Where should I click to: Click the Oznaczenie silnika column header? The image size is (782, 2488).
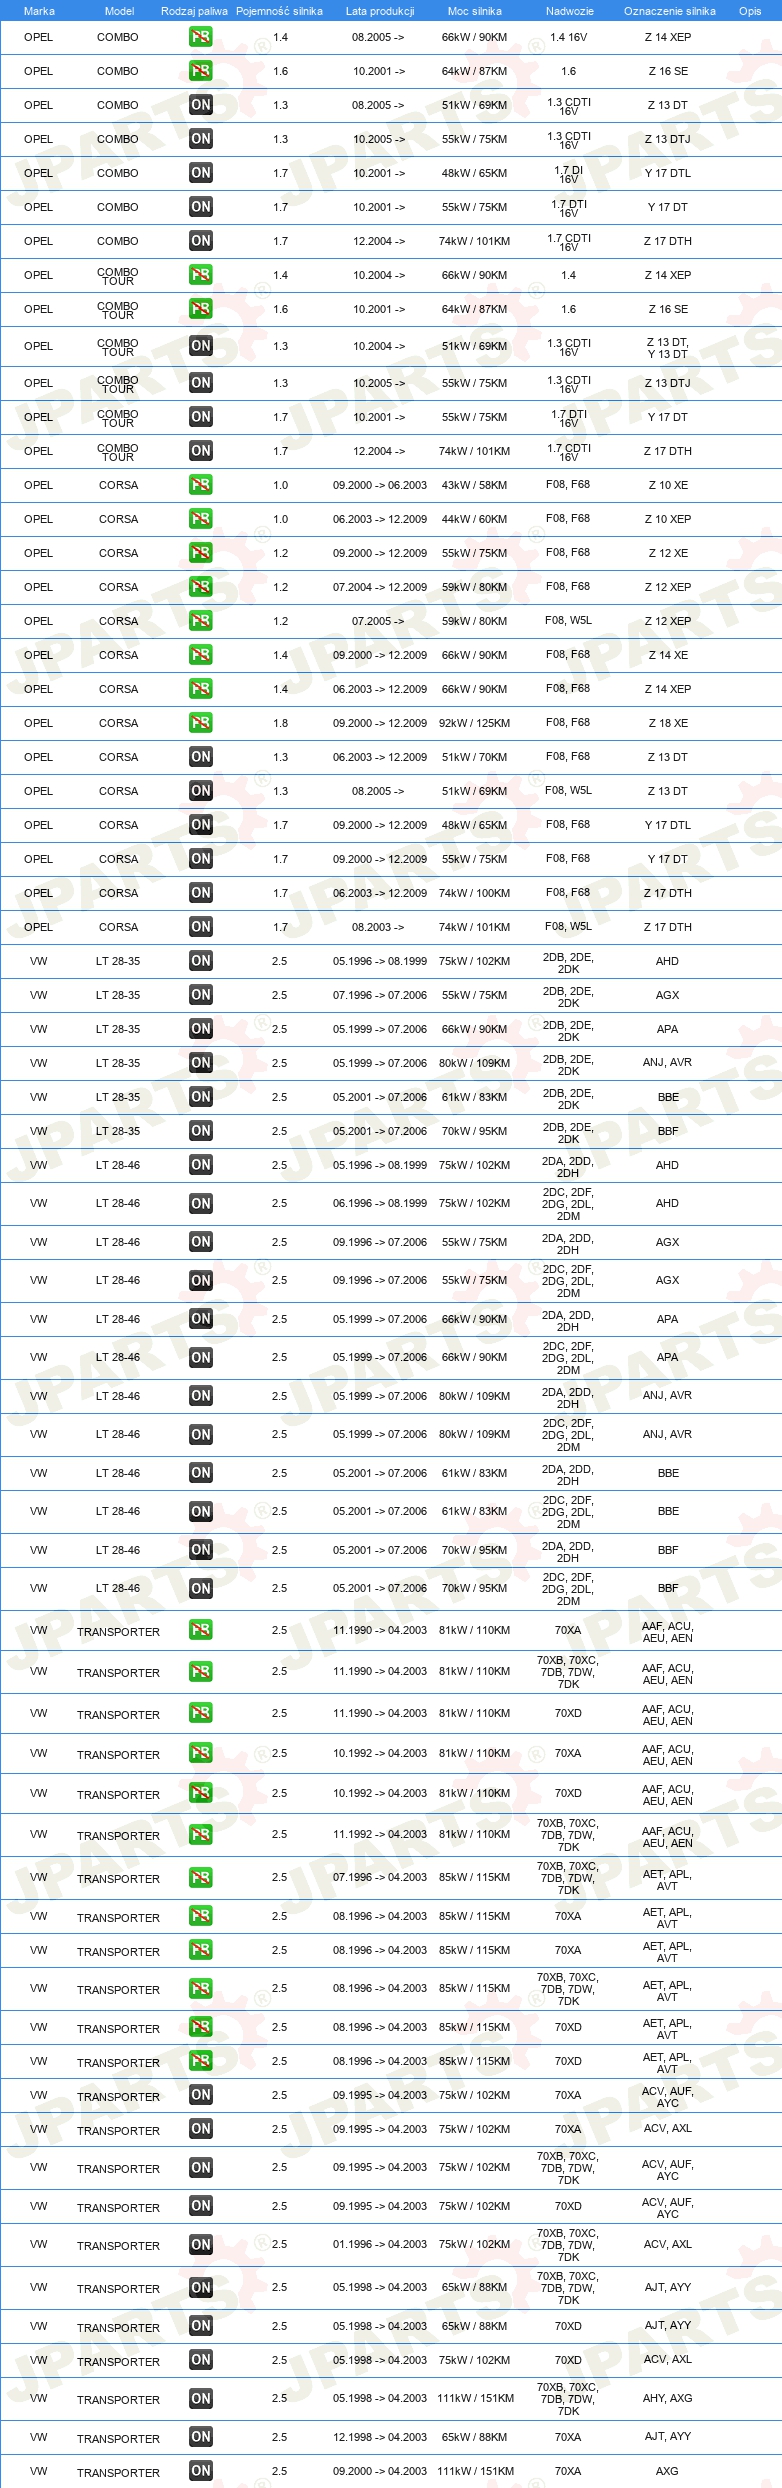pyautogui.click(x=669, y=11)
